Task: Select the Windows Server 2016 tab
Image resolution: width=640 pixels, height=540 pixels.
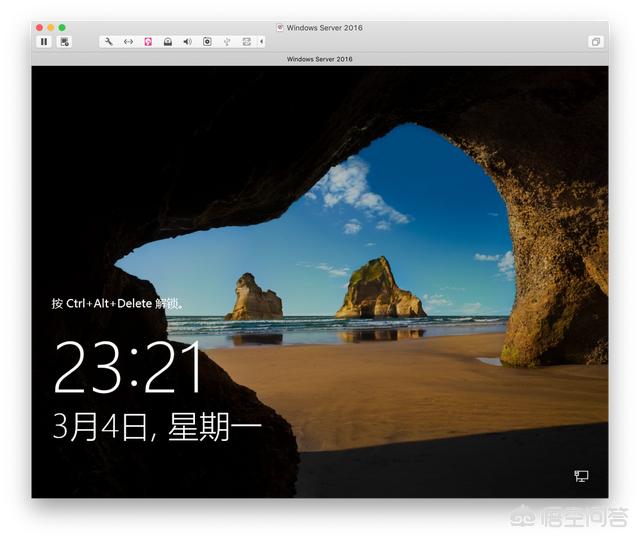Action: coord(319,59)
